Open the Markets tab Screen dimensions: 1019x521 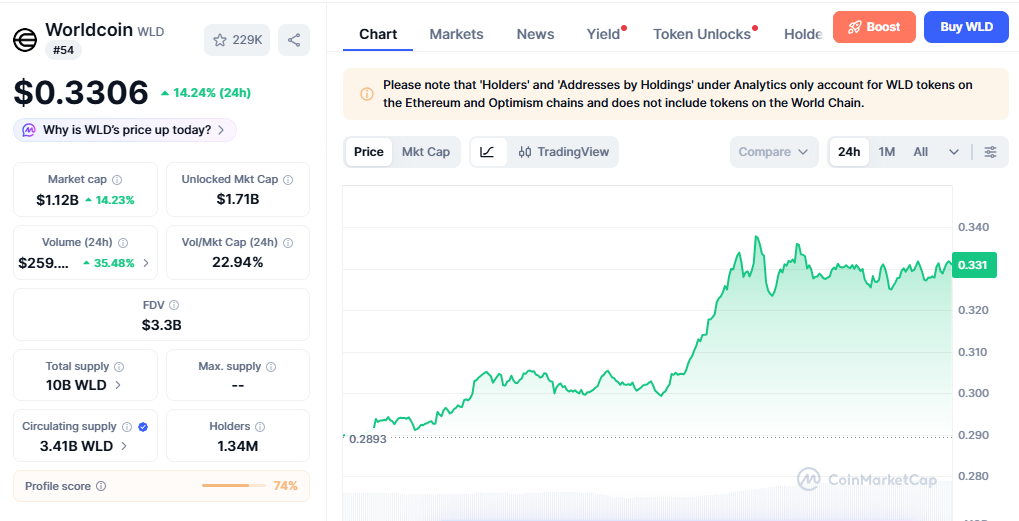[456, 34]
